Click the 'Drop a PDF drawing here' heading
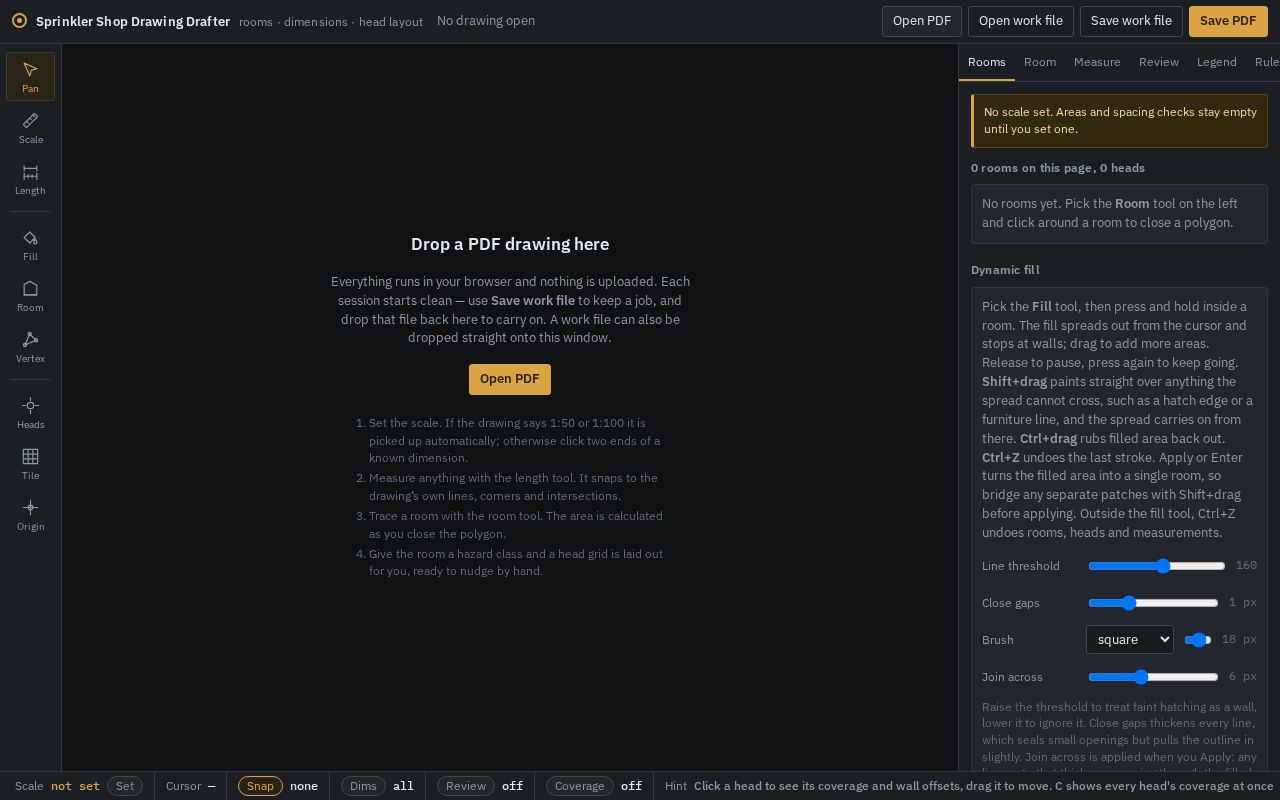The width and height of the screenshot is (1280, 800). [x=510, y=244]
